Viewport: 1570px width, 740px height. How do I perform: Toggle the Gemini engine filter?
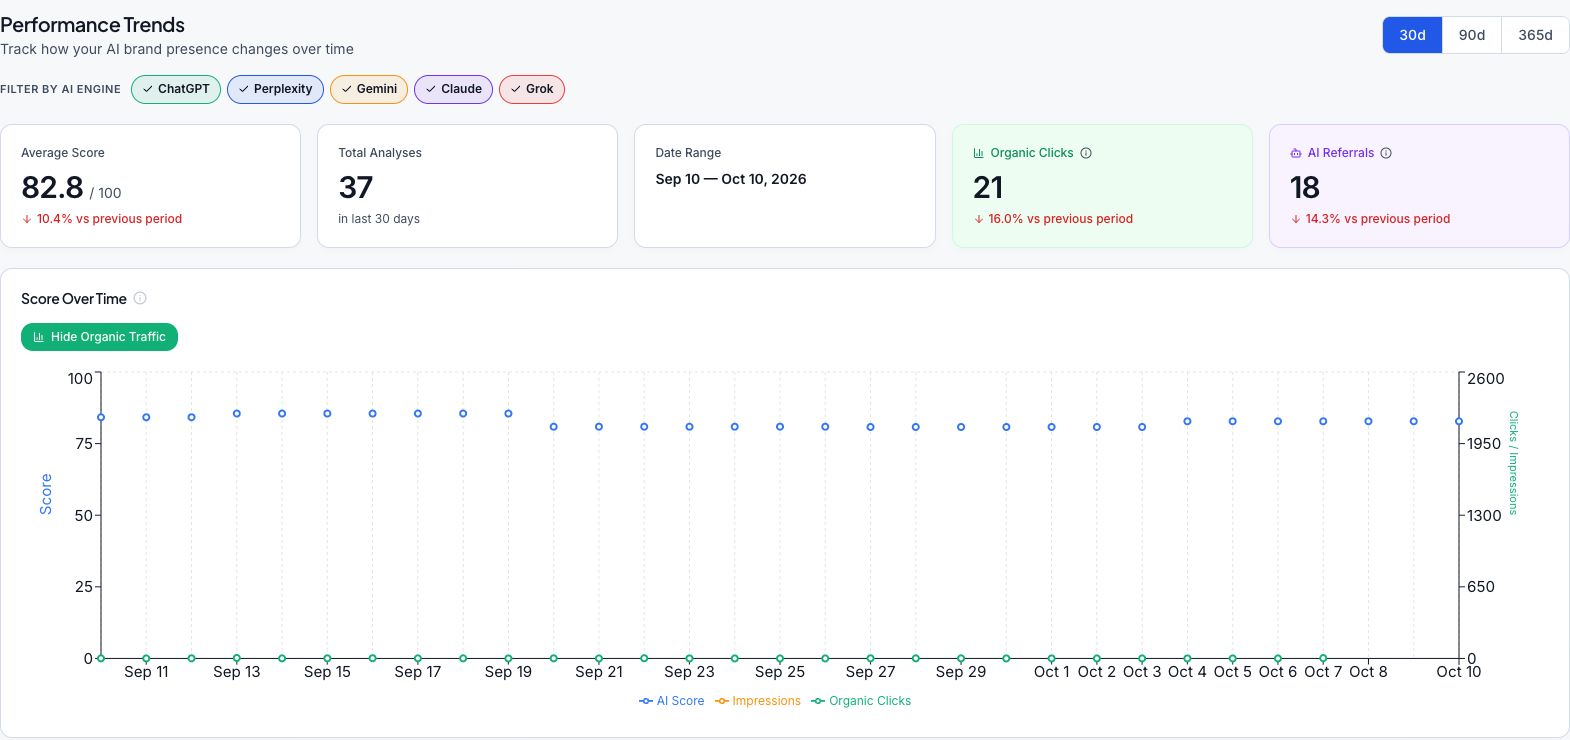click(x=369, y=89)
